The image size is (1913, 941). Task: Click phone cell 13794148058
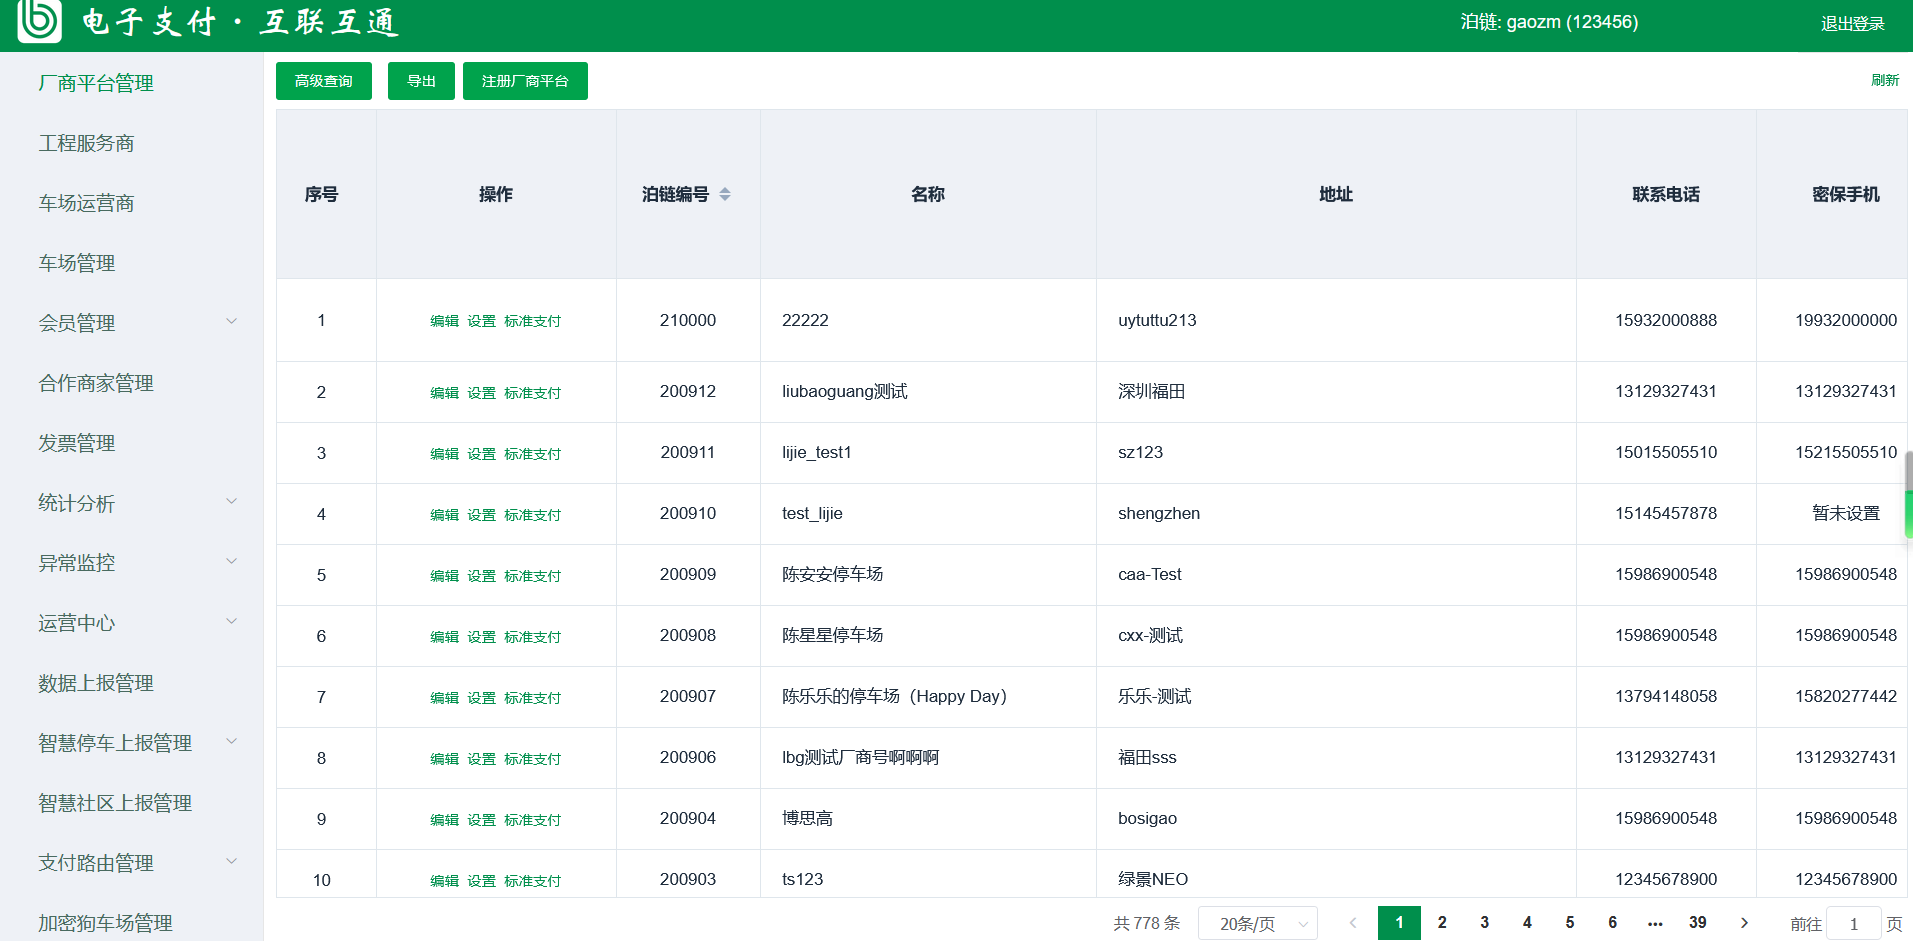(1666, 696)
